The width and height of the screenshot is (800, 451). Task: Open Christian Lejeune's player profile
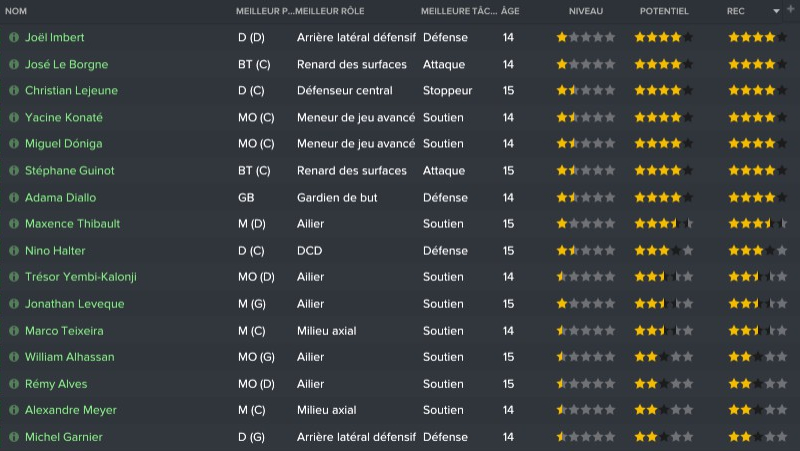[x=71, y=91]
